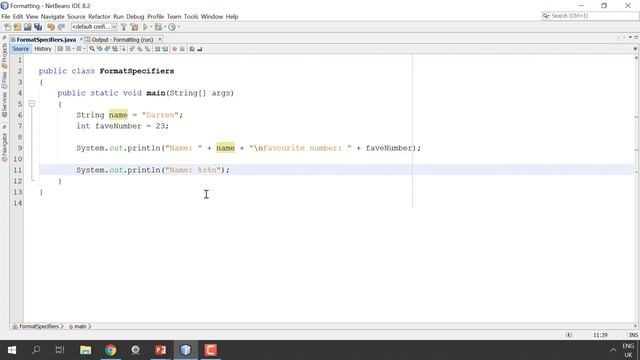Click the Clean and Build Project icon
640x360 pixels.
pyautogui.click(x=134, y=27)
